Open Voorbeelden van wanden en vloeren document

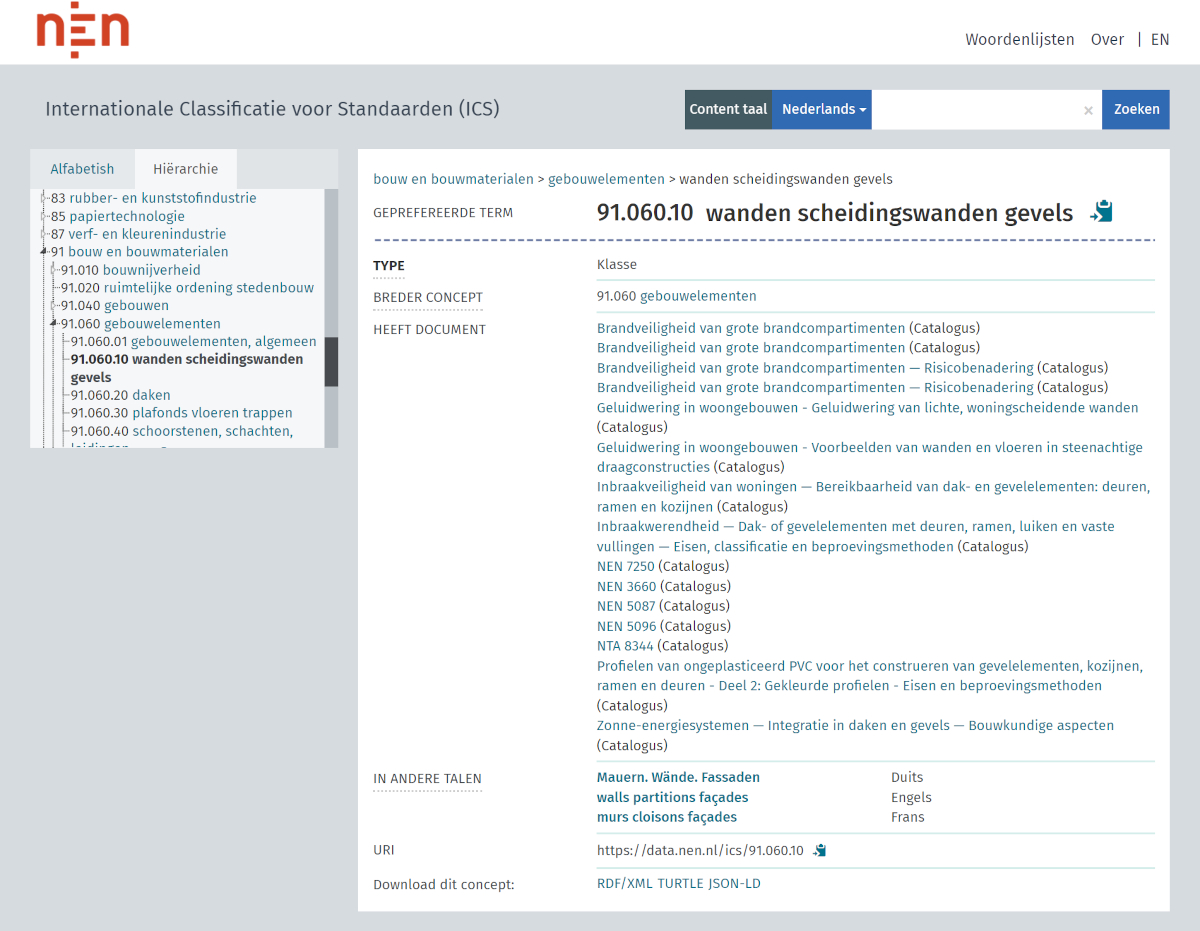pyautogui.click(x=870, y=457)
